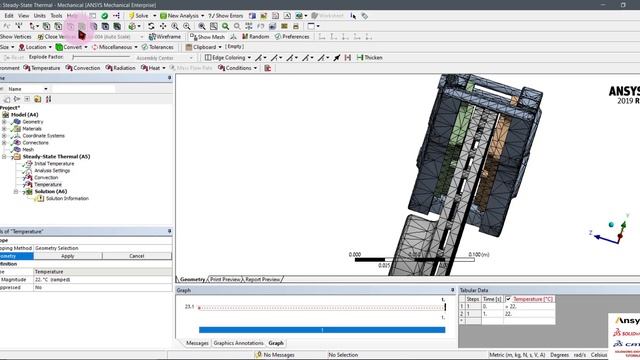Expand the Connections tree node
The width and height of the screenshot is (640, 360).
pos(4,142)
